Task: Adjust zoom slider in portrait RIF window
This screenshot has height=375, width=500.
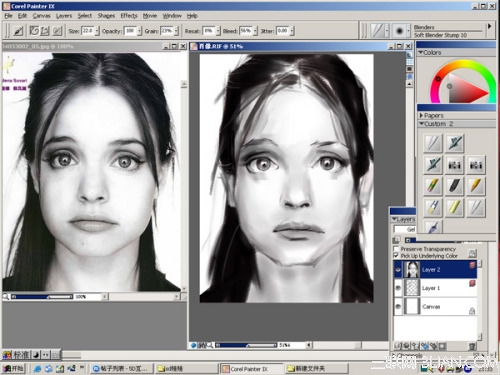Action: click(247, 345)
